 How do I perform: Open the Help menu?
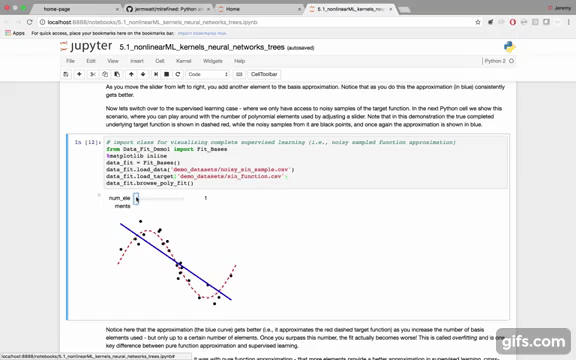(x=239, y=61)
